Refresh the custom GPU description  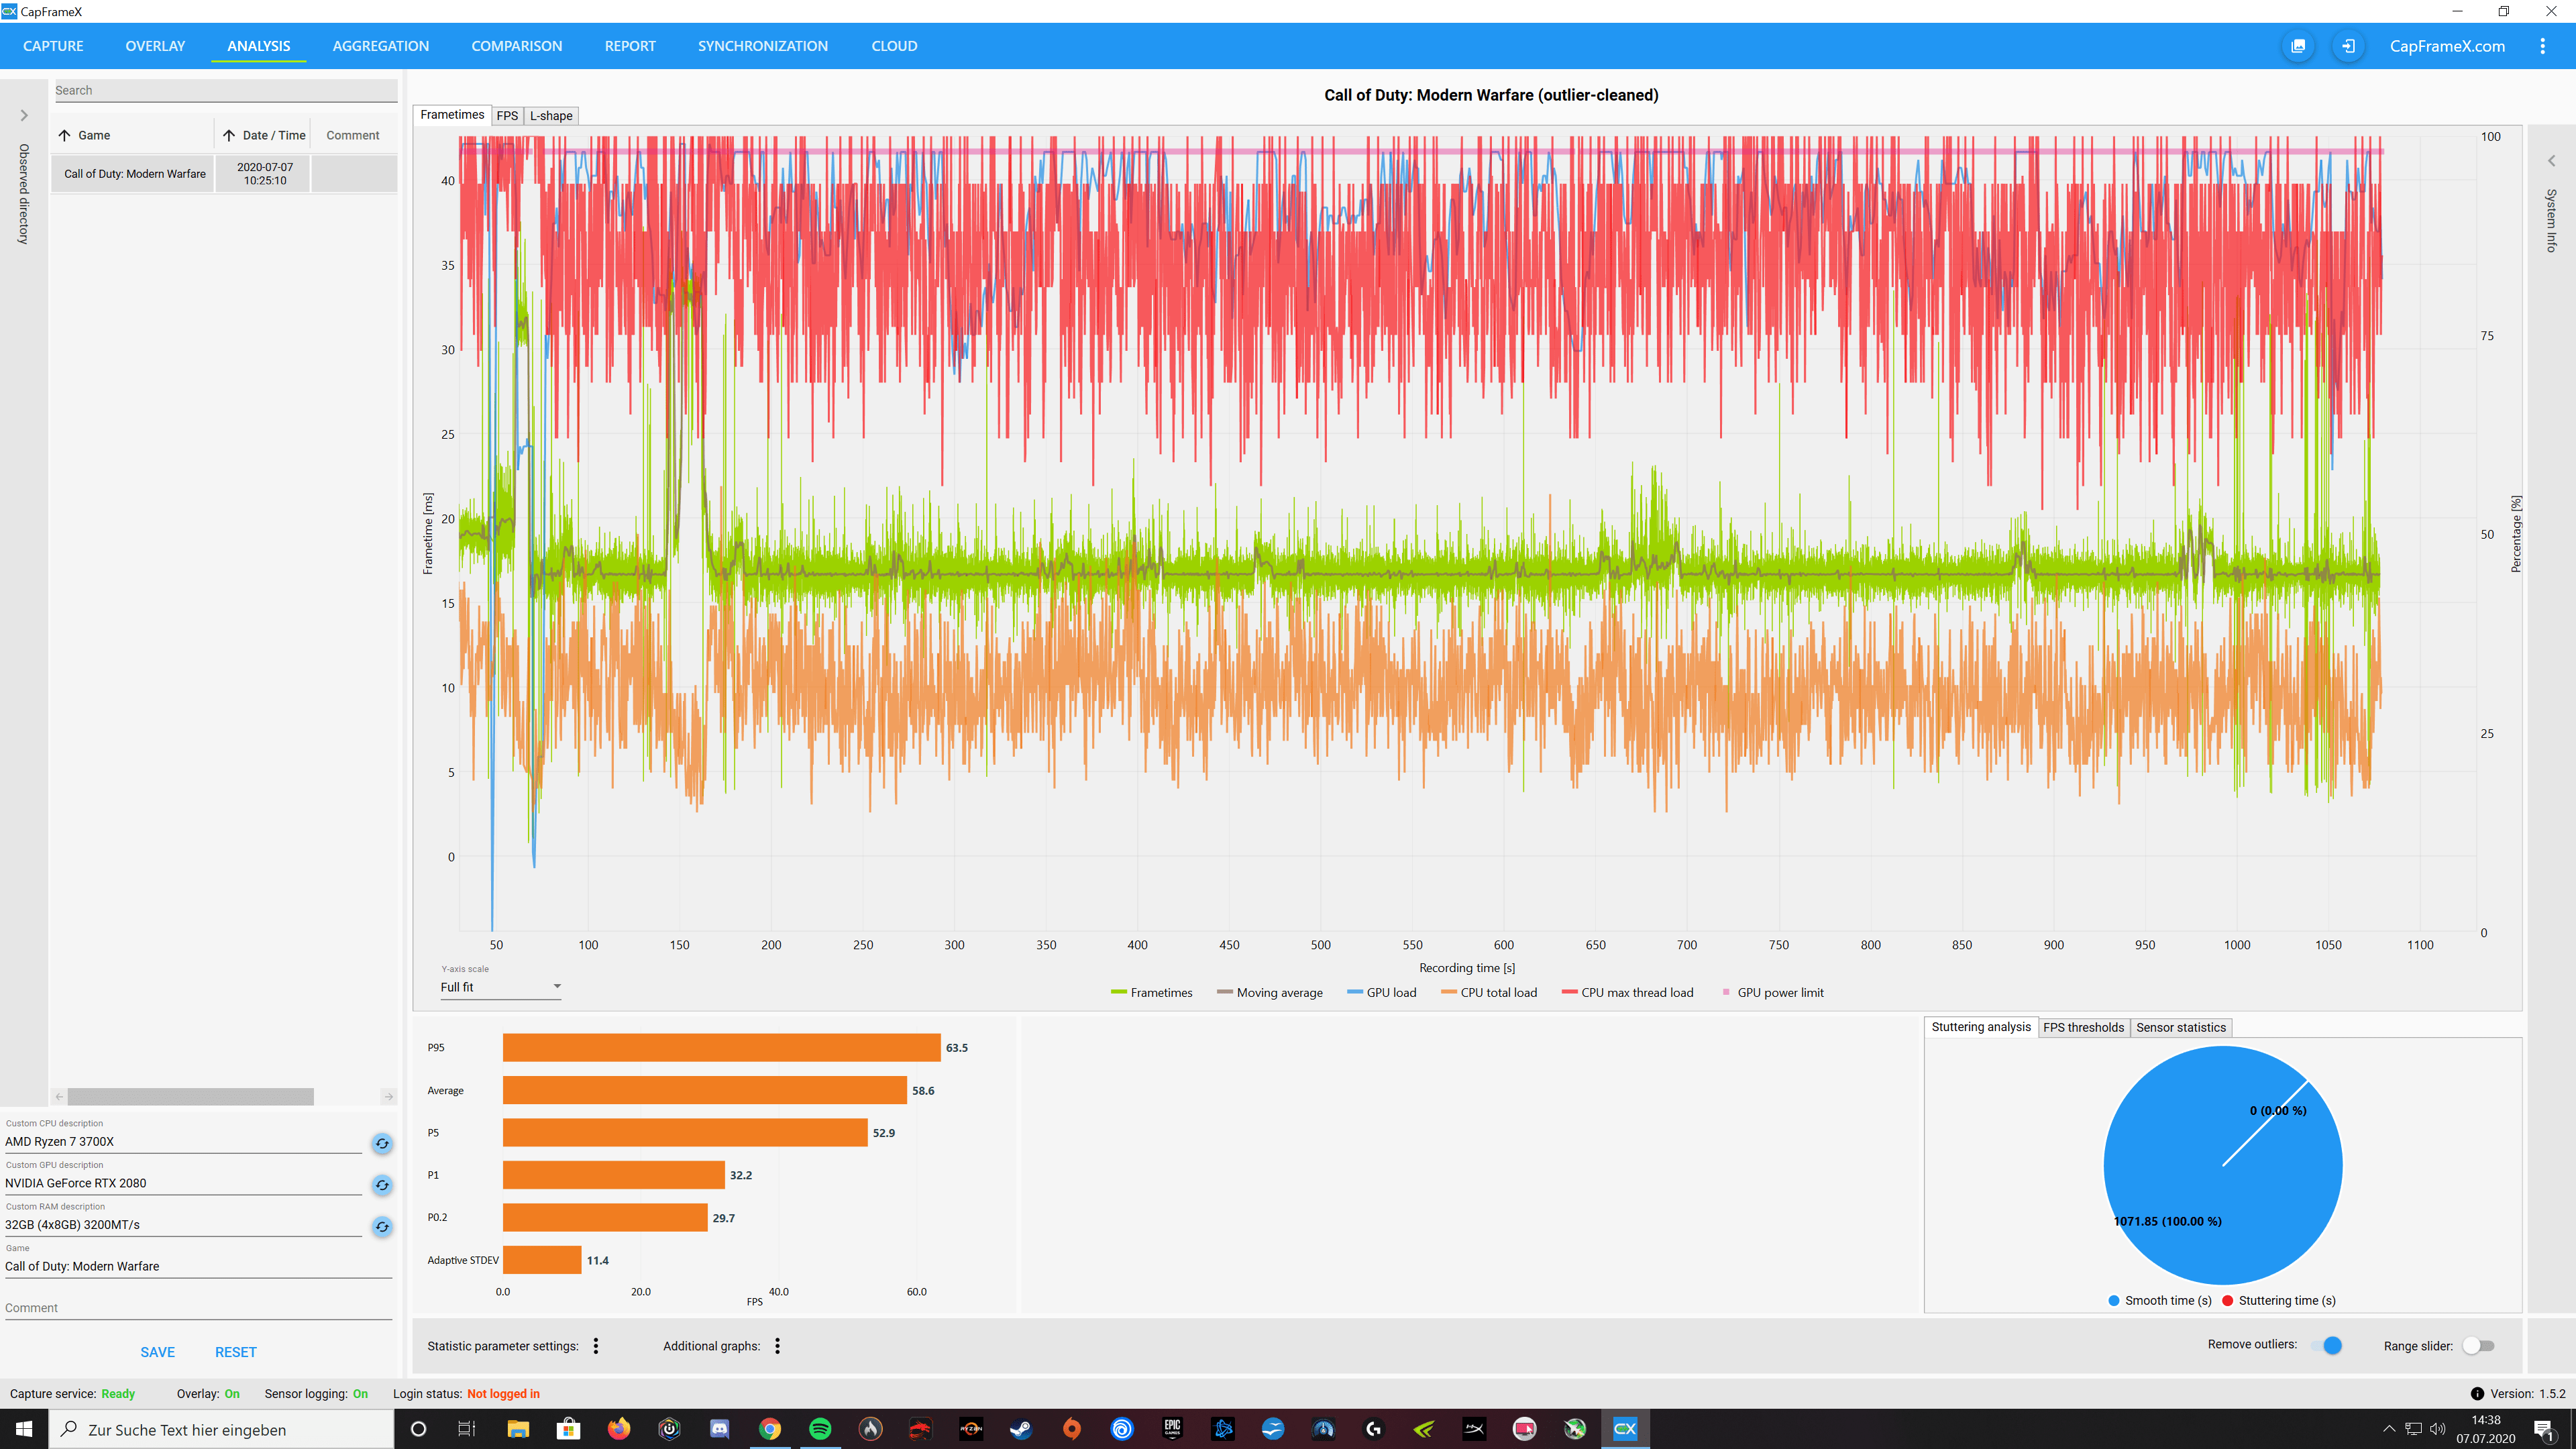[x=382, y=1185]
